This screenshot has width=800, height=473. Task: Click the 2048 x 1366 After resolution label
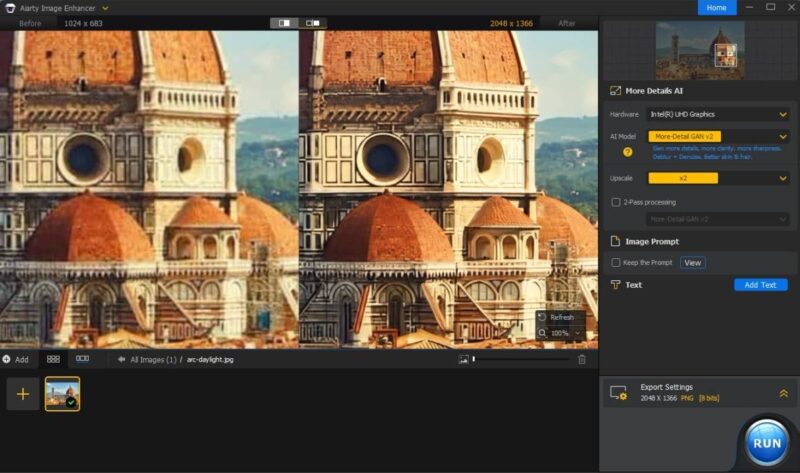pos(511,23)
